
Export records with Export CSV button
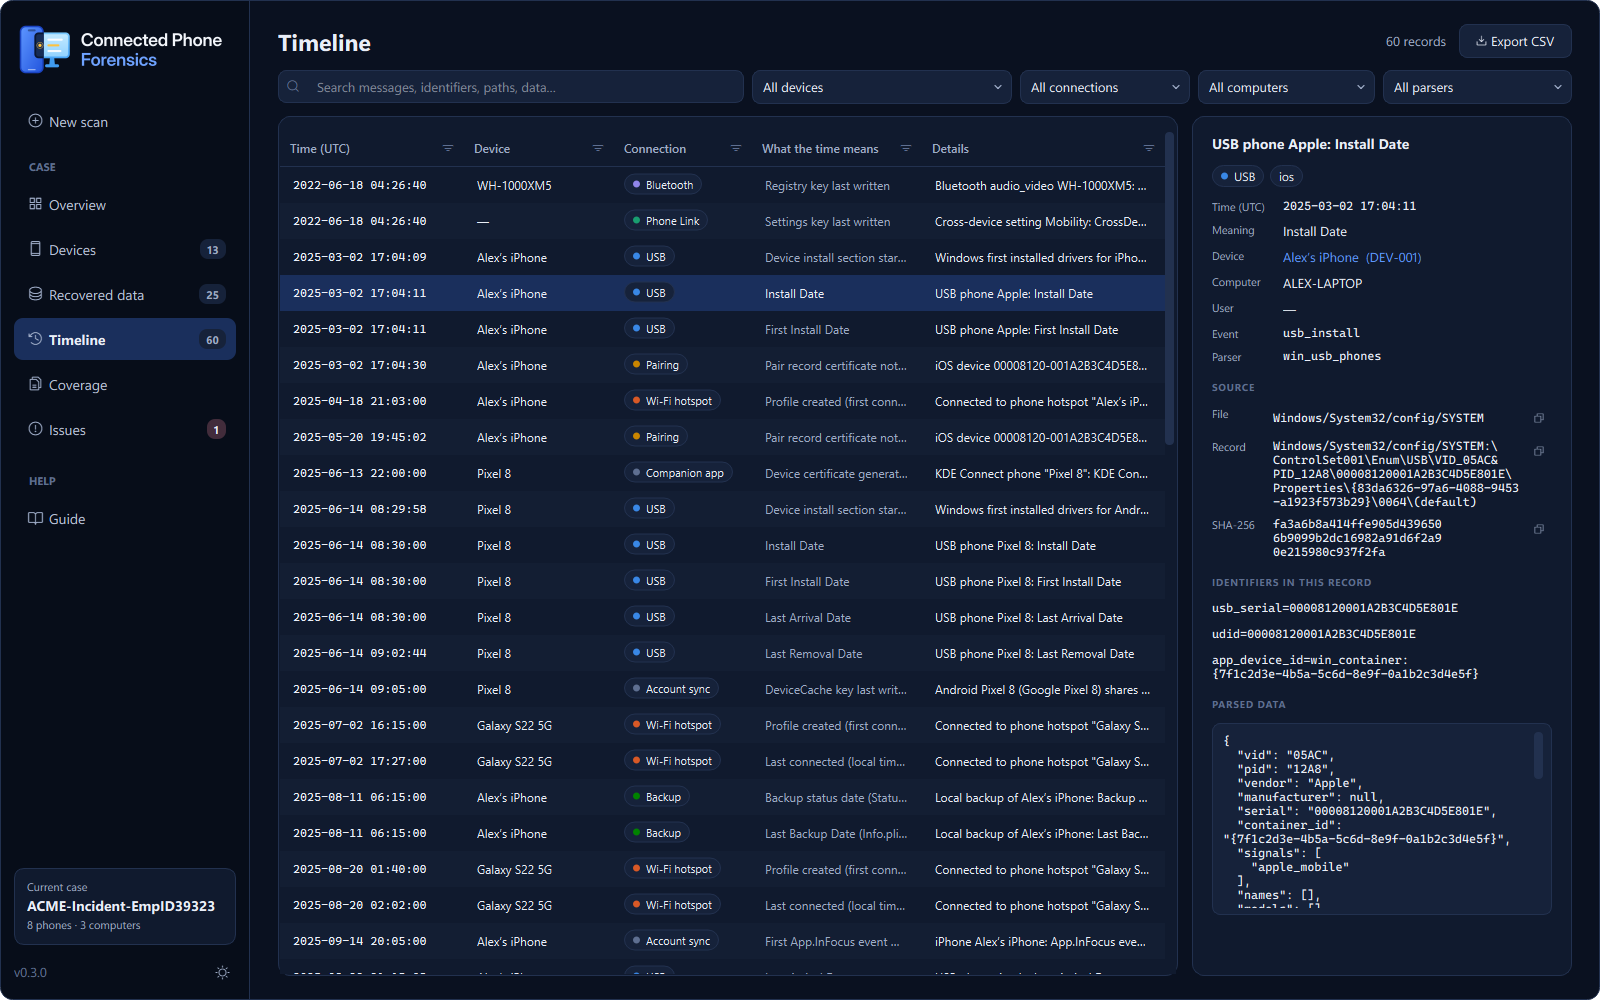pyautogui.click(x=1515, y=41)
